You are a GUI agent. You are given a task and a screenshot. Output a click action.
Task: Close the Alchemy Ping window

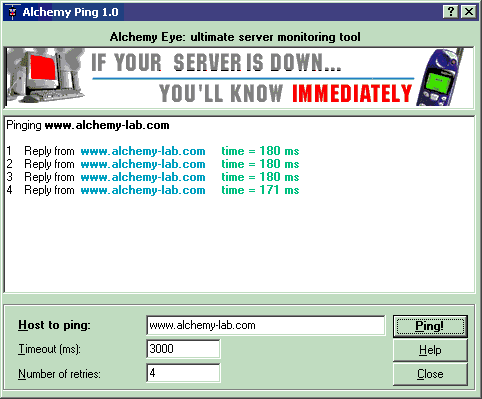pyautogui.click(x=468, y=12)
